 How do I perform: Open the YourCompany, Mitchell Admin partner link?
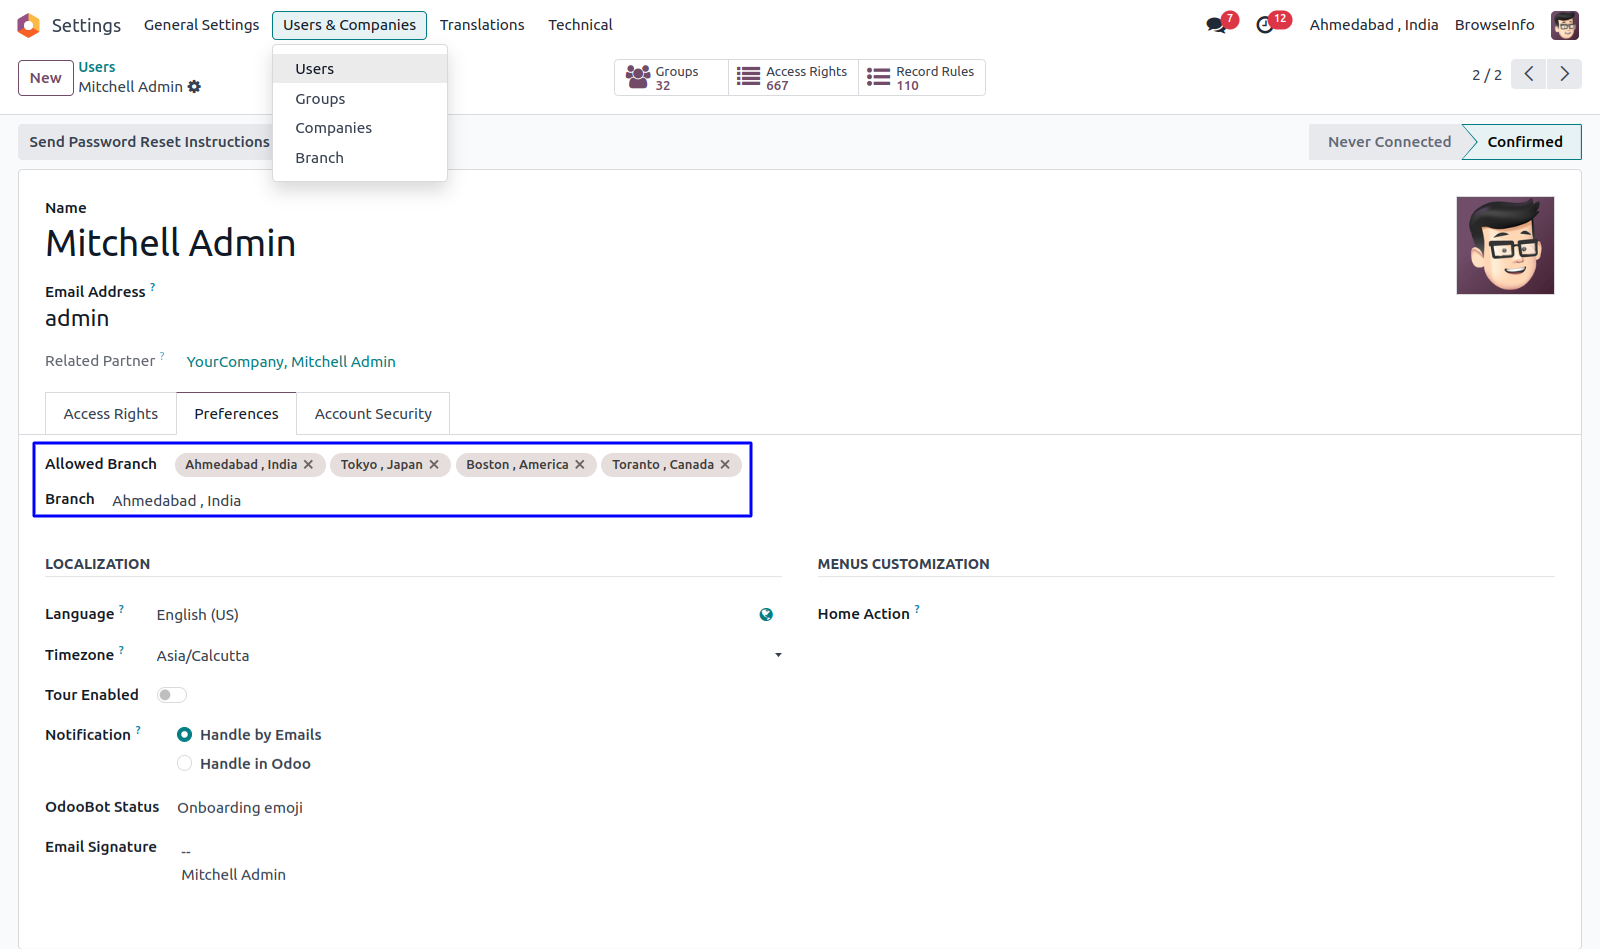pos(291,362)
